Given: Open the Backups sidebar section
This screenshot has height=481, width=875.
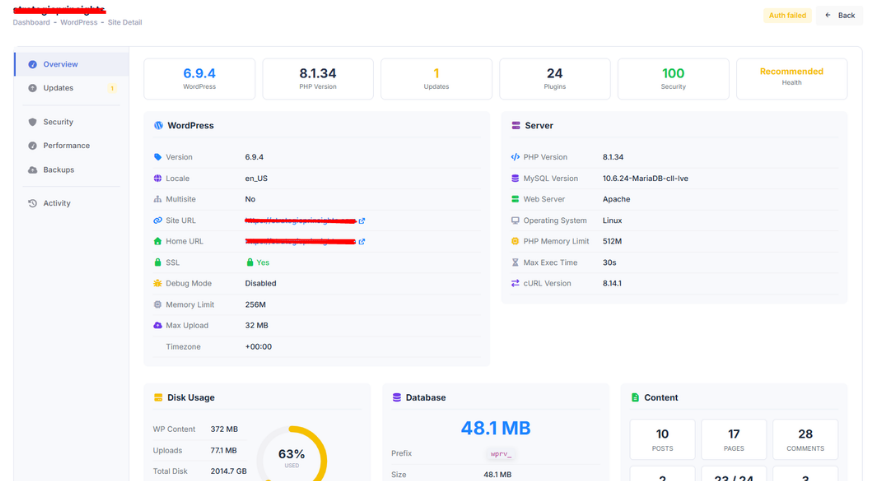Looking at the screenshot, I should pyautogui.click(x=72, y=170).
